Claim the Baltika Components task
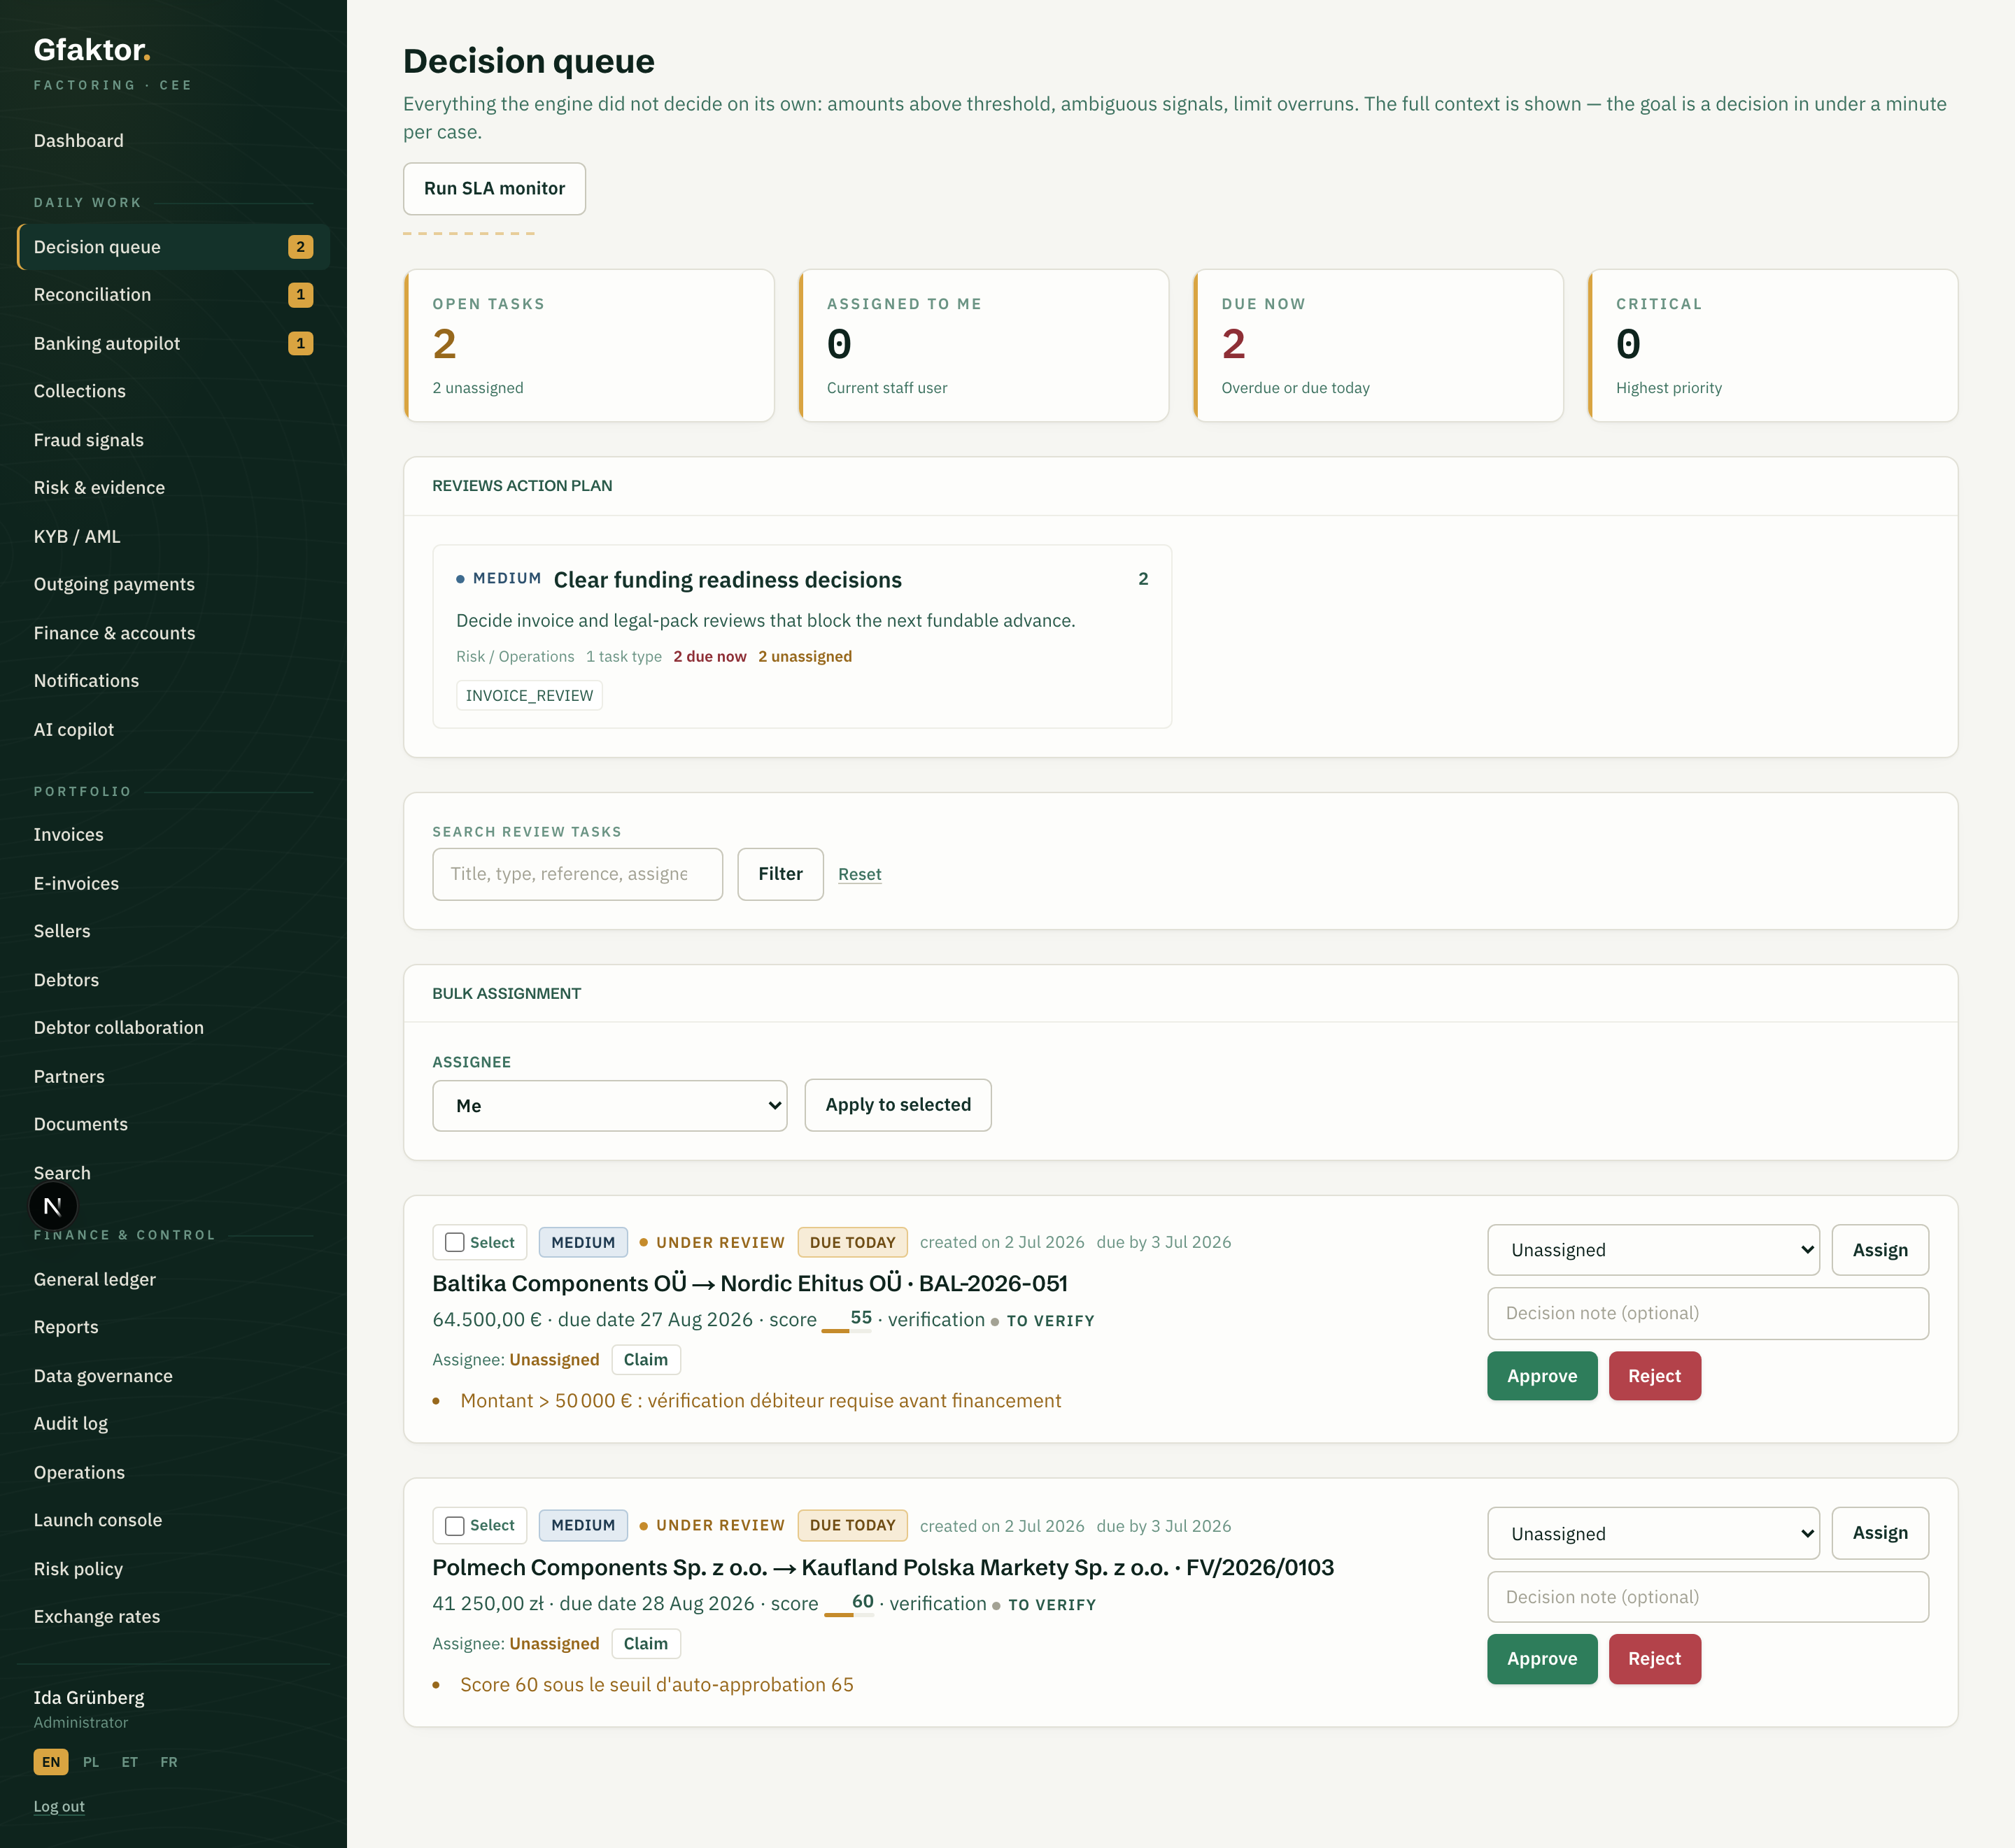Image resolution: width=2015 pixels, height=1848 pixels. 646,1360
